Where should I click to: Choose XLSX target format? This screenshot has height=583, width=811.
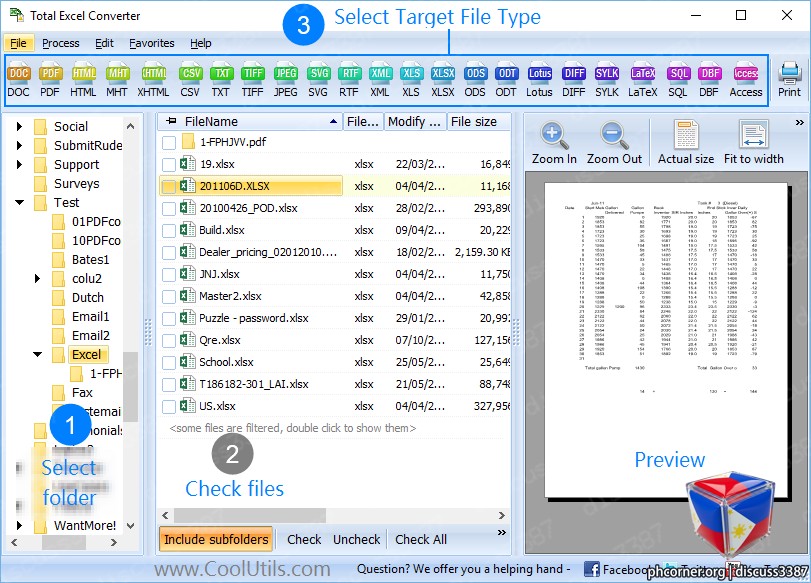coord(443,81)
